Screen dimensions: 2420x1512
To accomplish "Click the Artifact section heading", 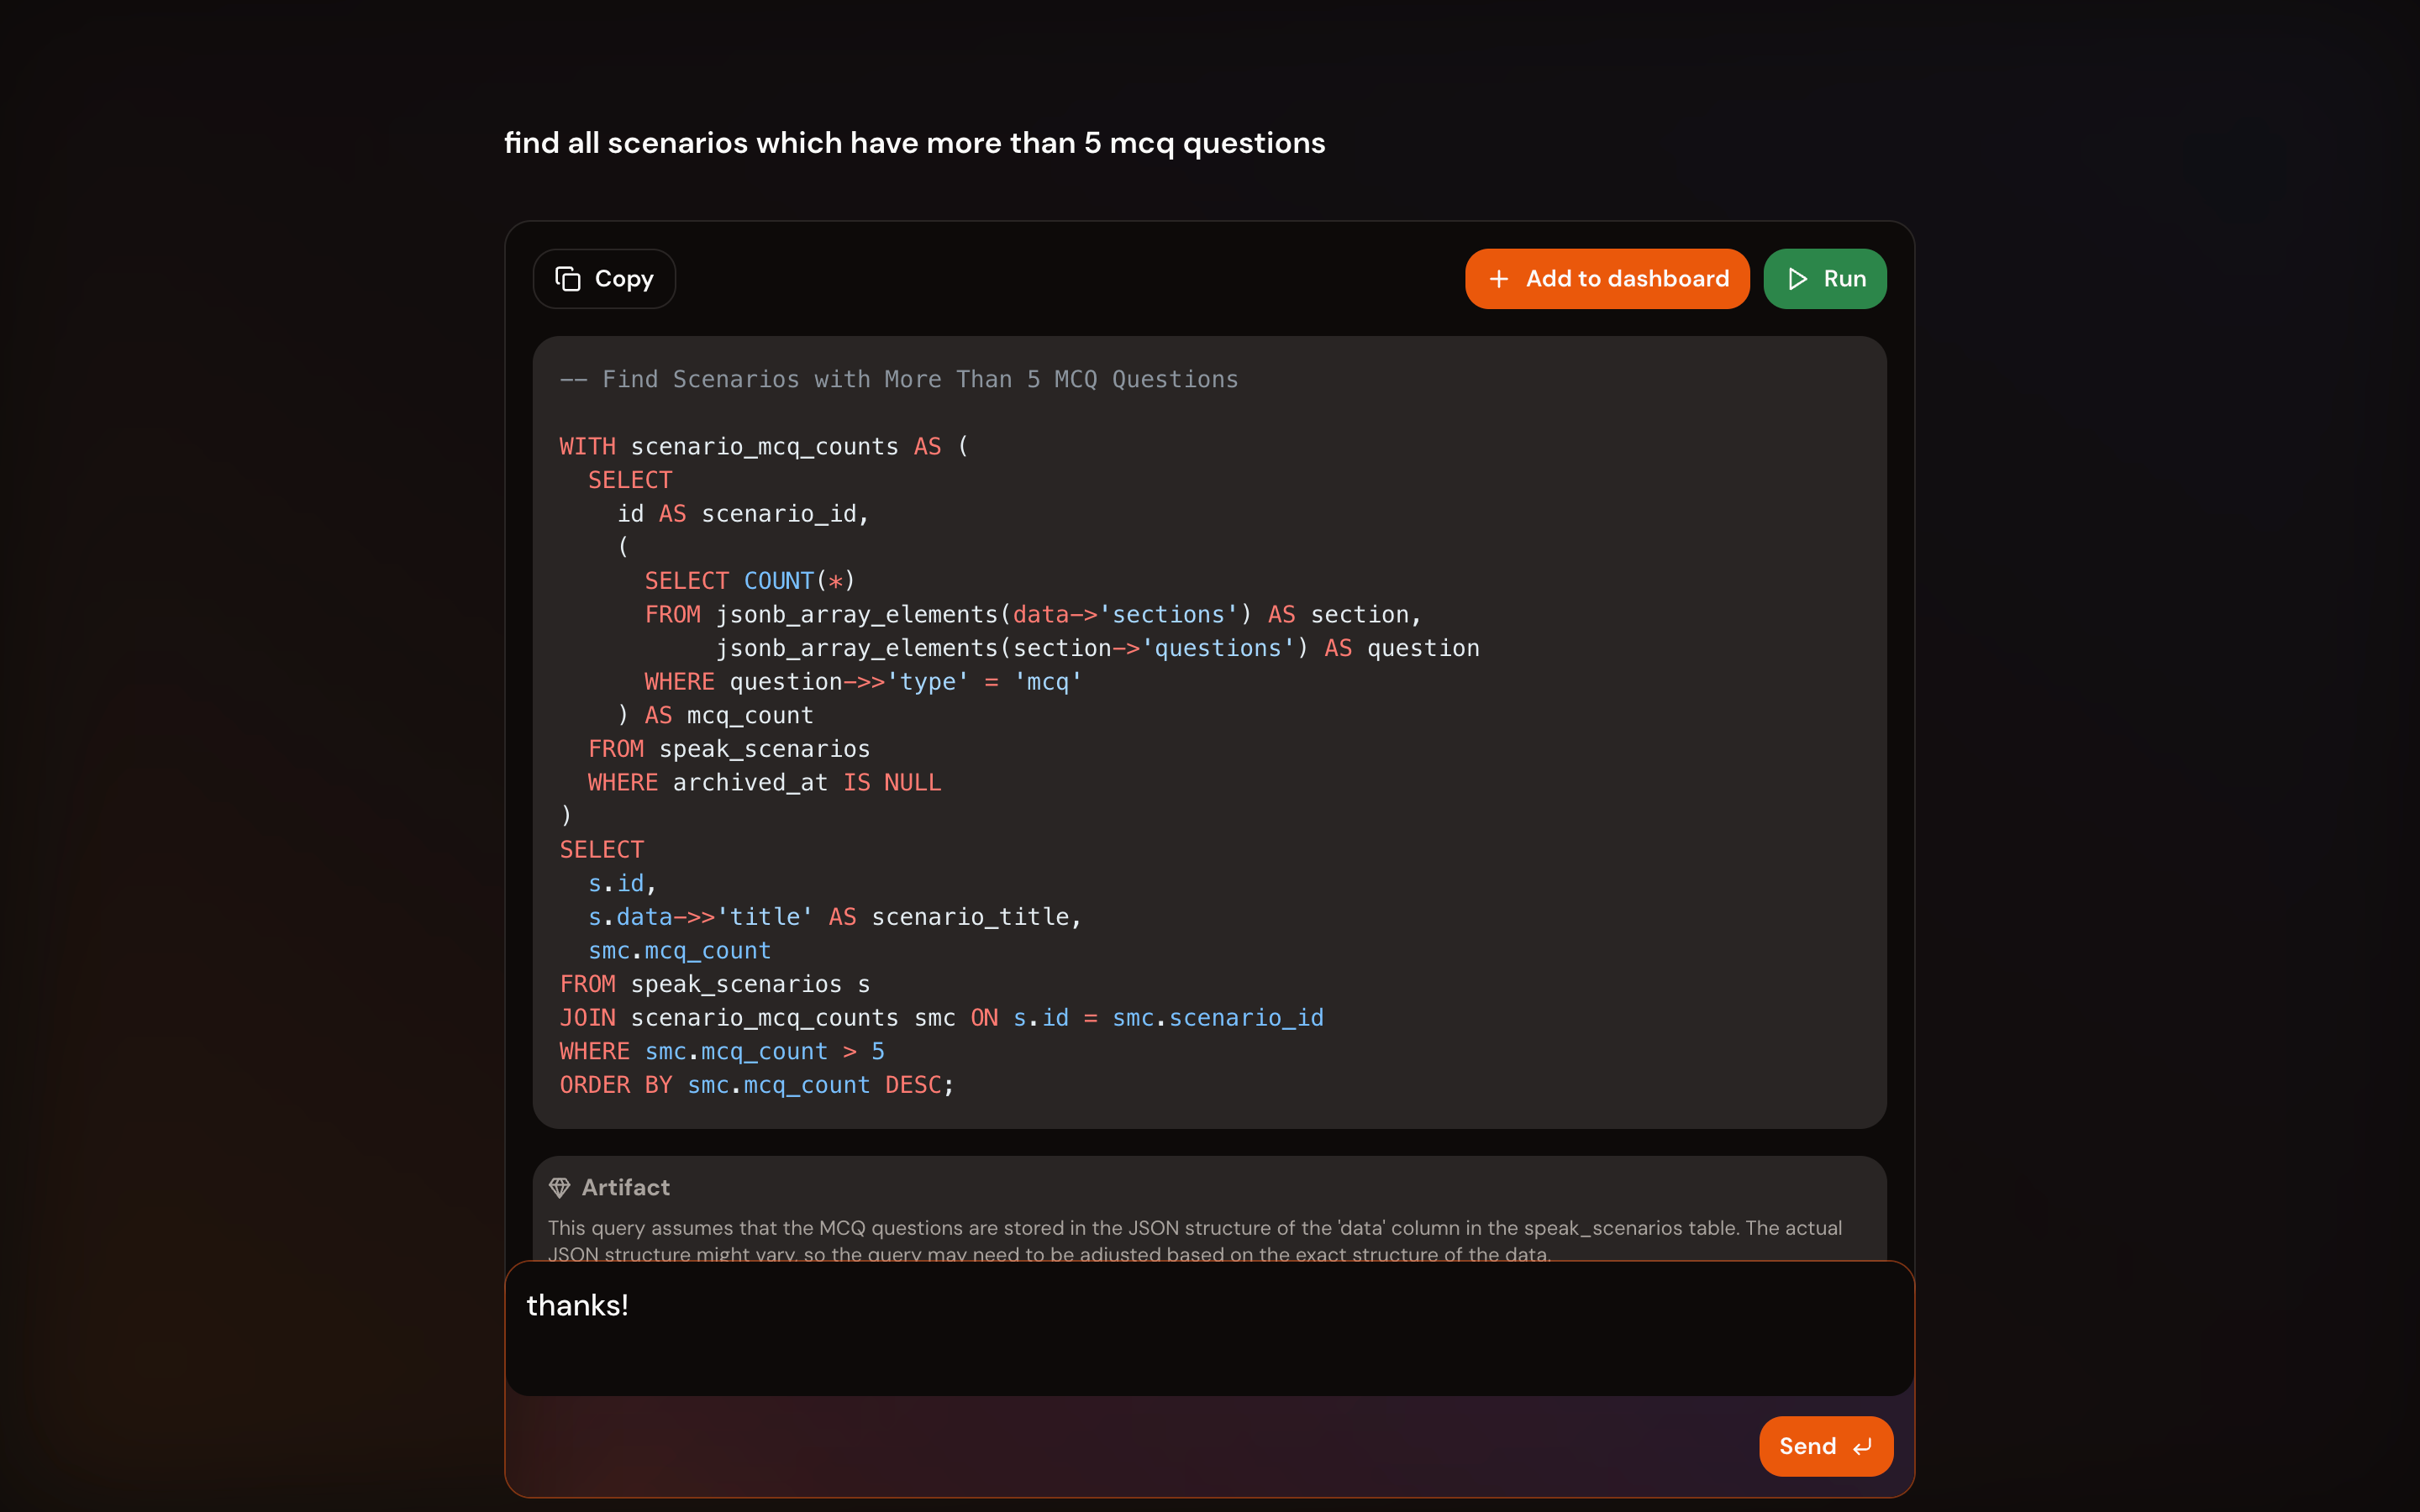I will (x=625, y=1187).
